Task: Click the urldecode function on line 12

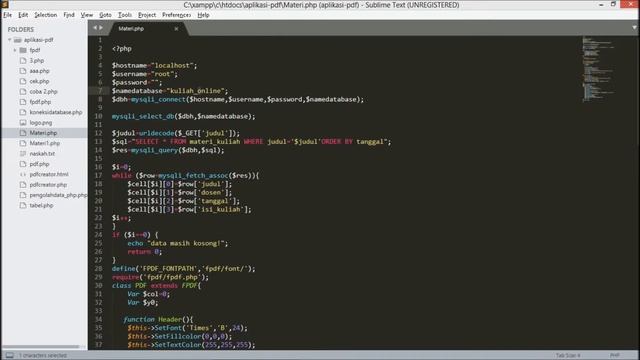Action: 156,133
